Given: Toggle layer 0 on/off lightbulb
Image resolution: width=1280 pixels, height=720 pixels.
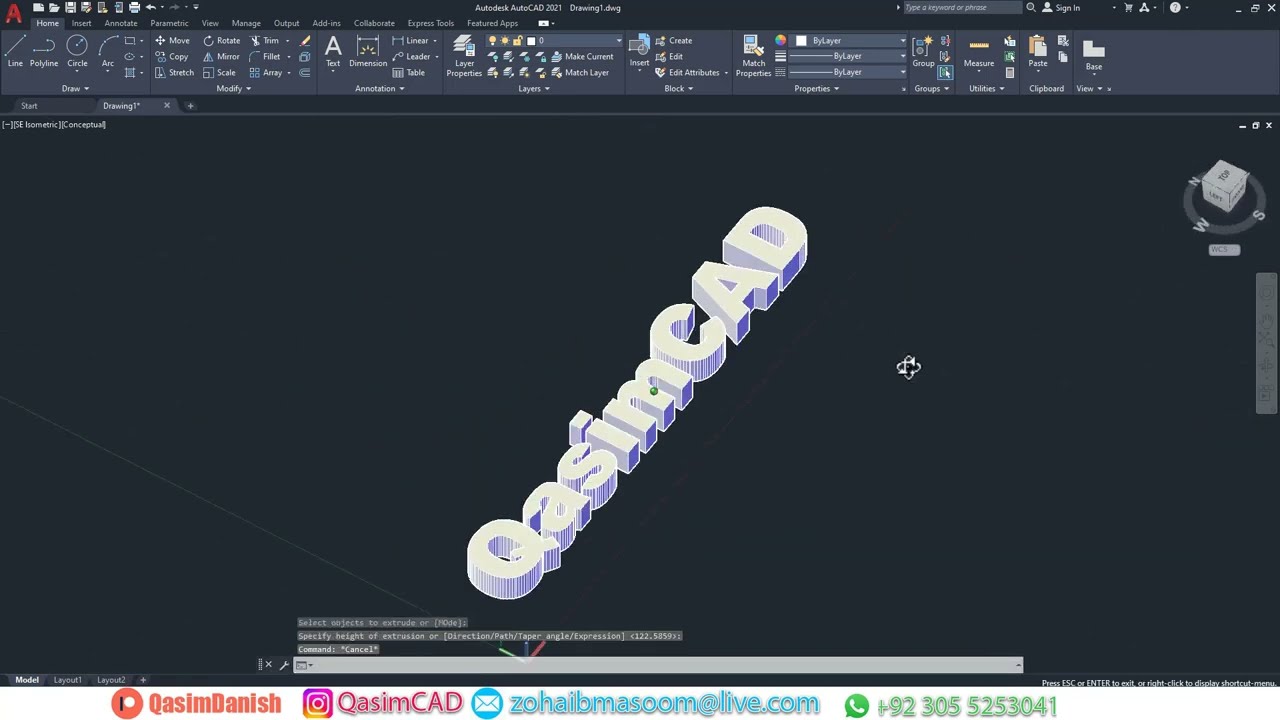Looking at the screenshot, I should click(492, 41).
